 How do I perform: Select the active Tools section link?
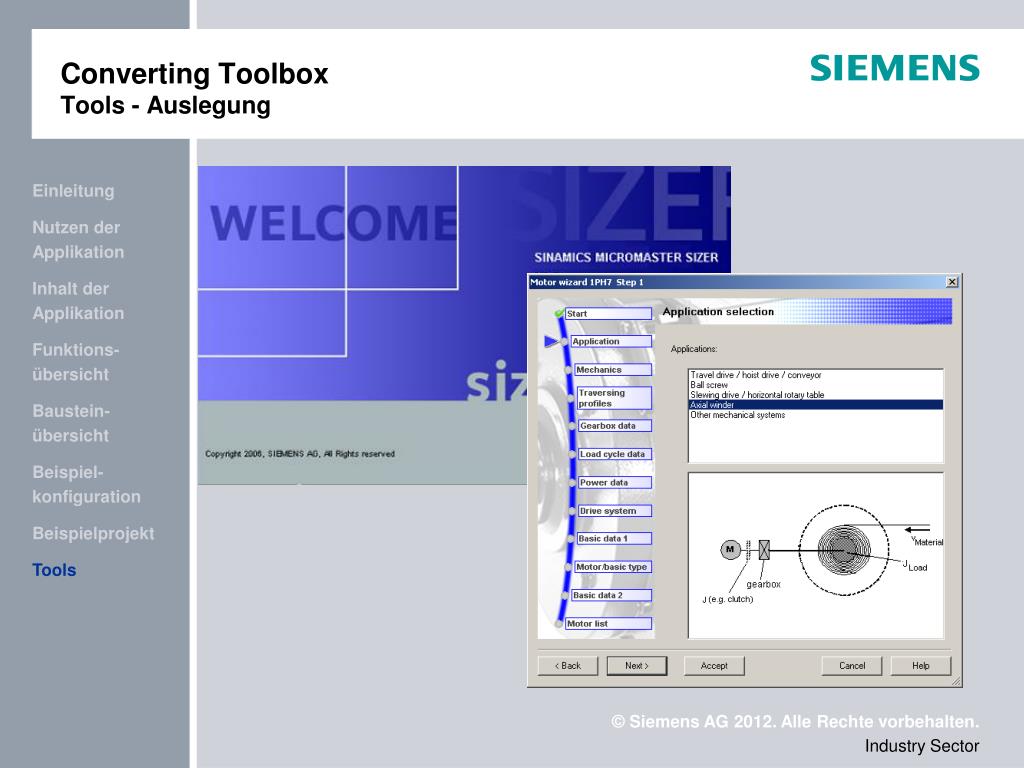tap(54, 570)
